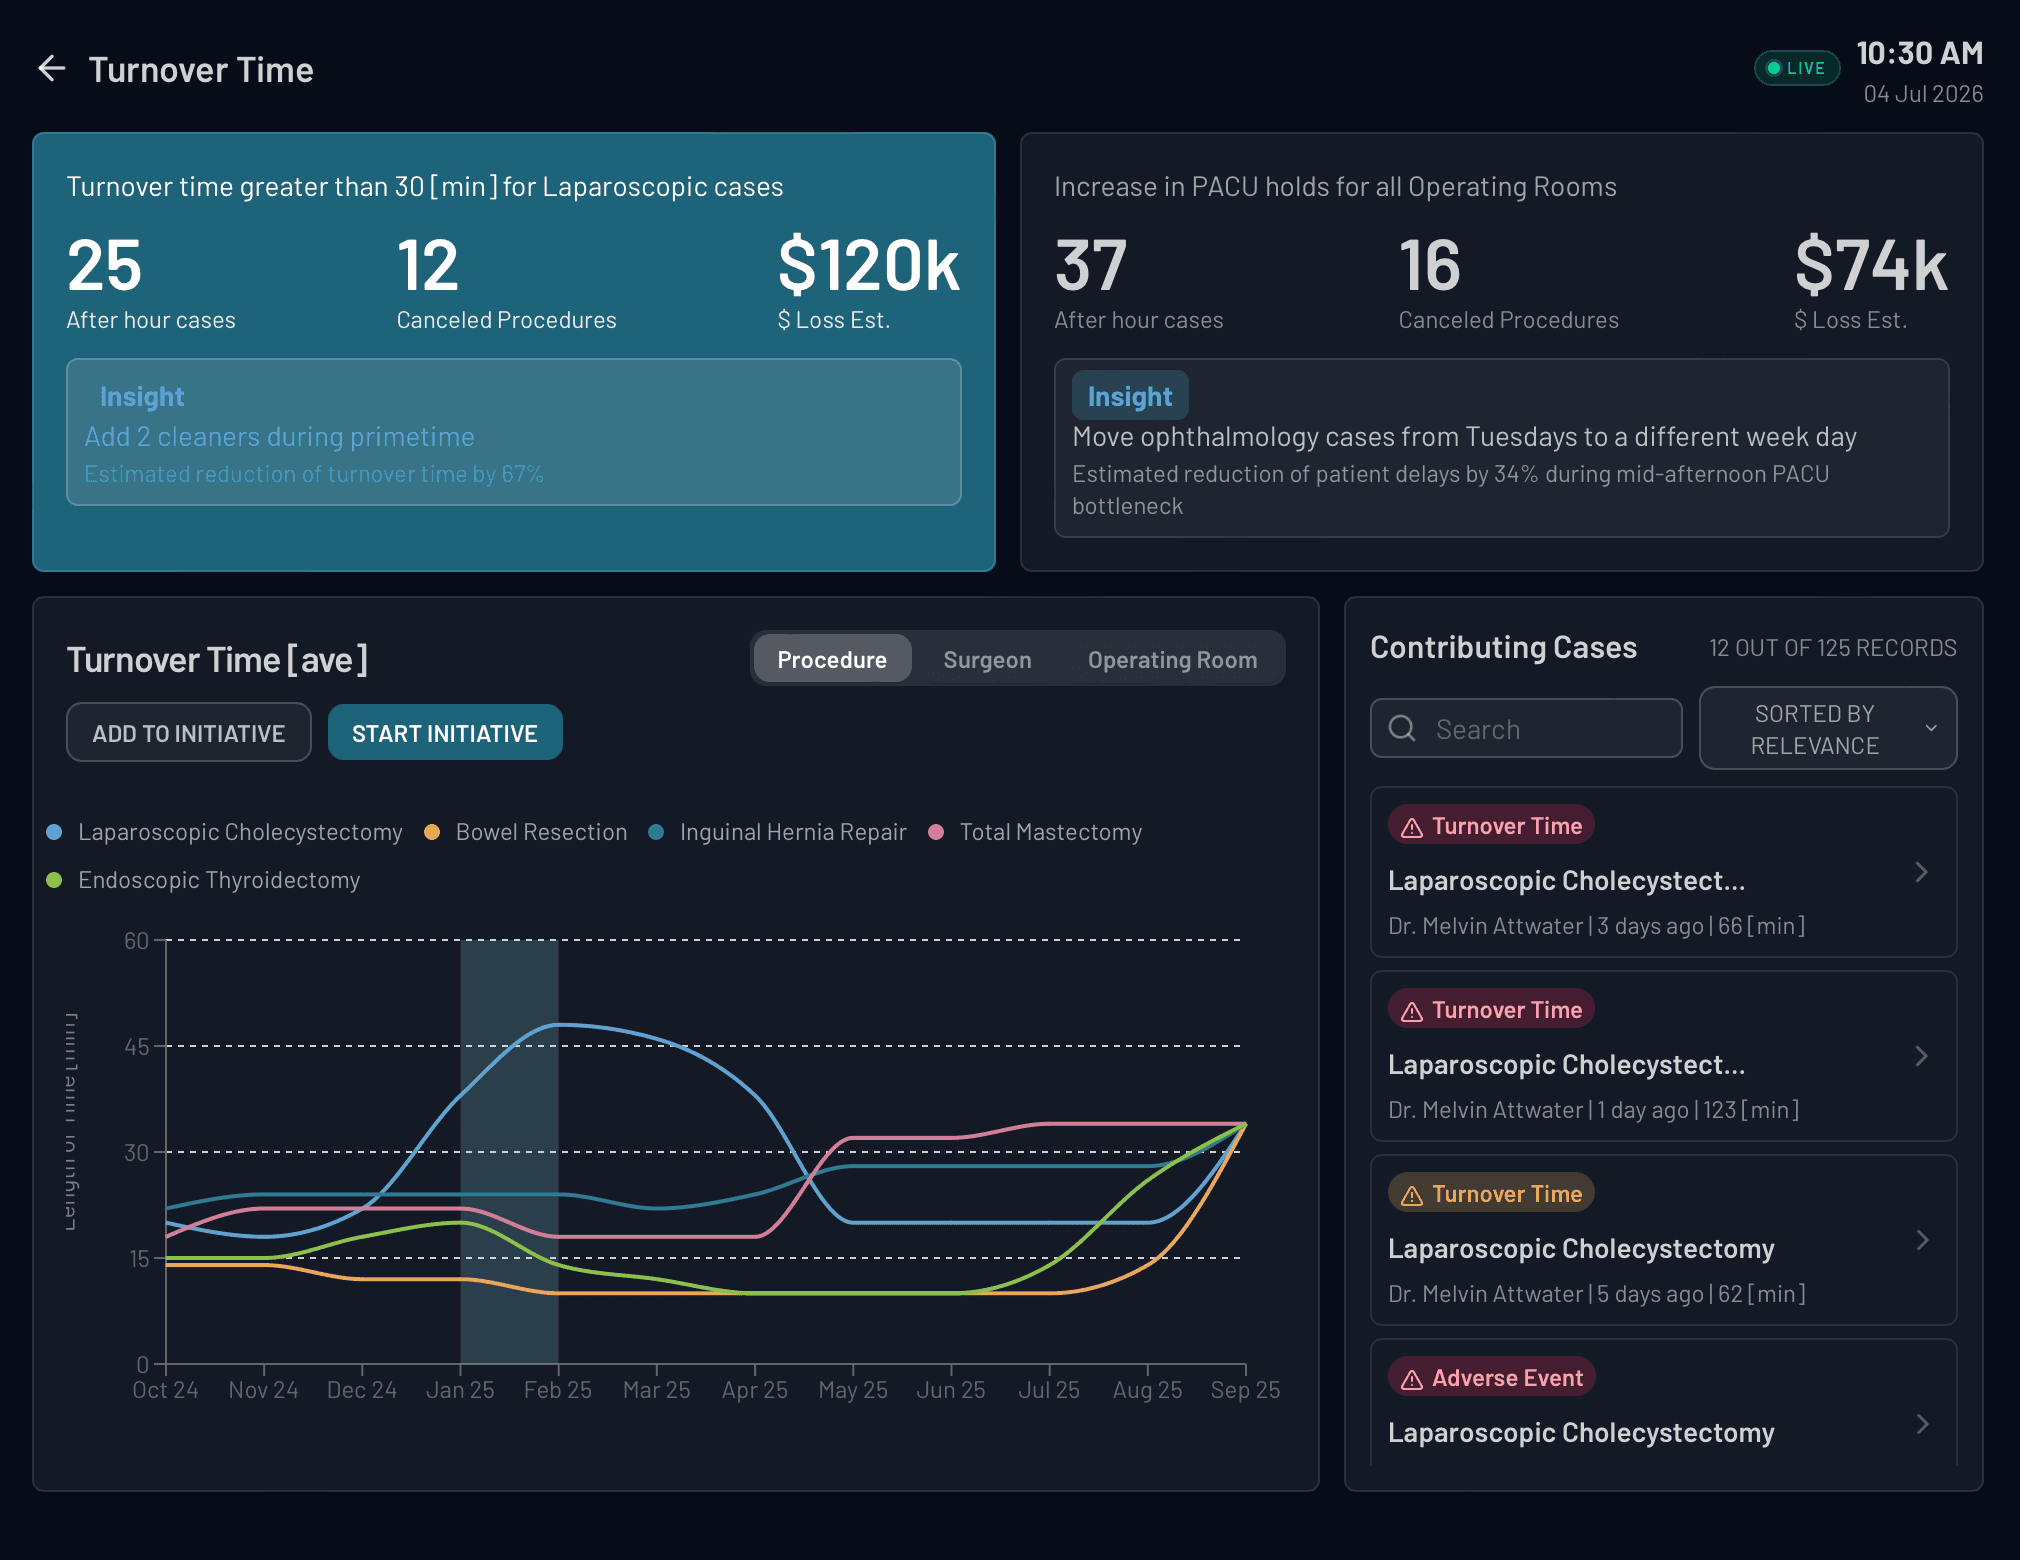Open the 66 min case chevron arrow
Viewport: 2020px width, 1560px height.
(1921, 872)
